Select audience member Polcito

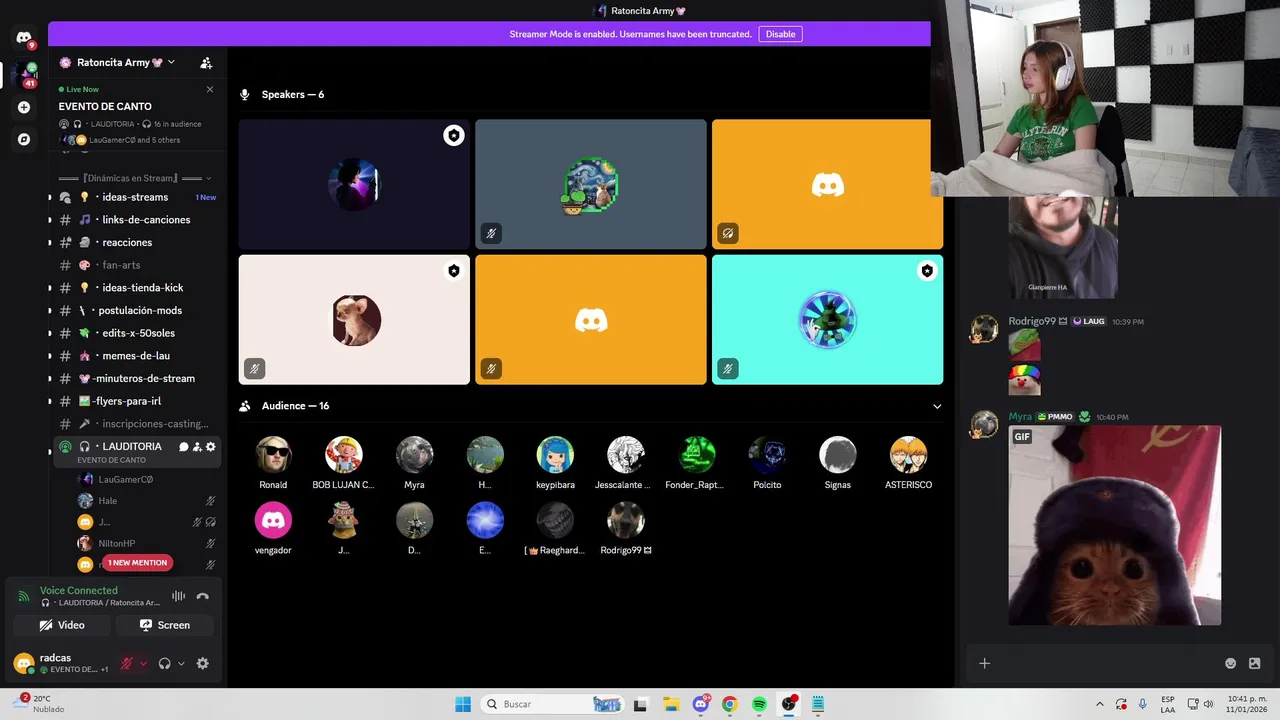(767, 463)
